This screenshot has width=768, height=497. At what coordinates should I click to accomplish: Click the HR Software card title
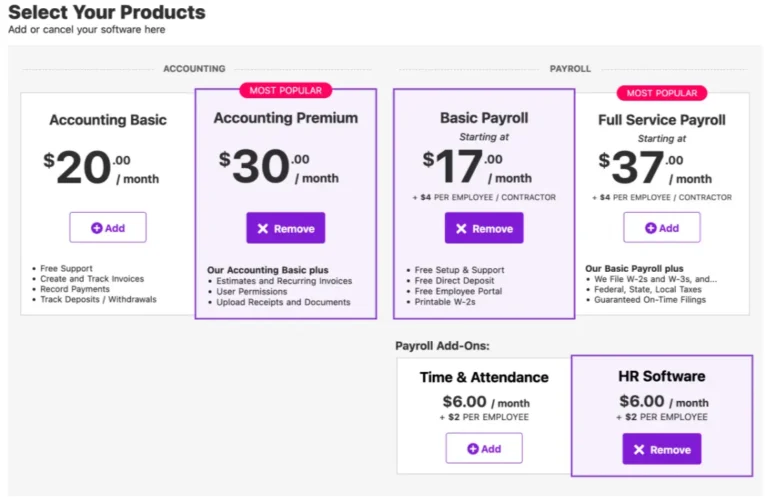click(x=662, y=376)
